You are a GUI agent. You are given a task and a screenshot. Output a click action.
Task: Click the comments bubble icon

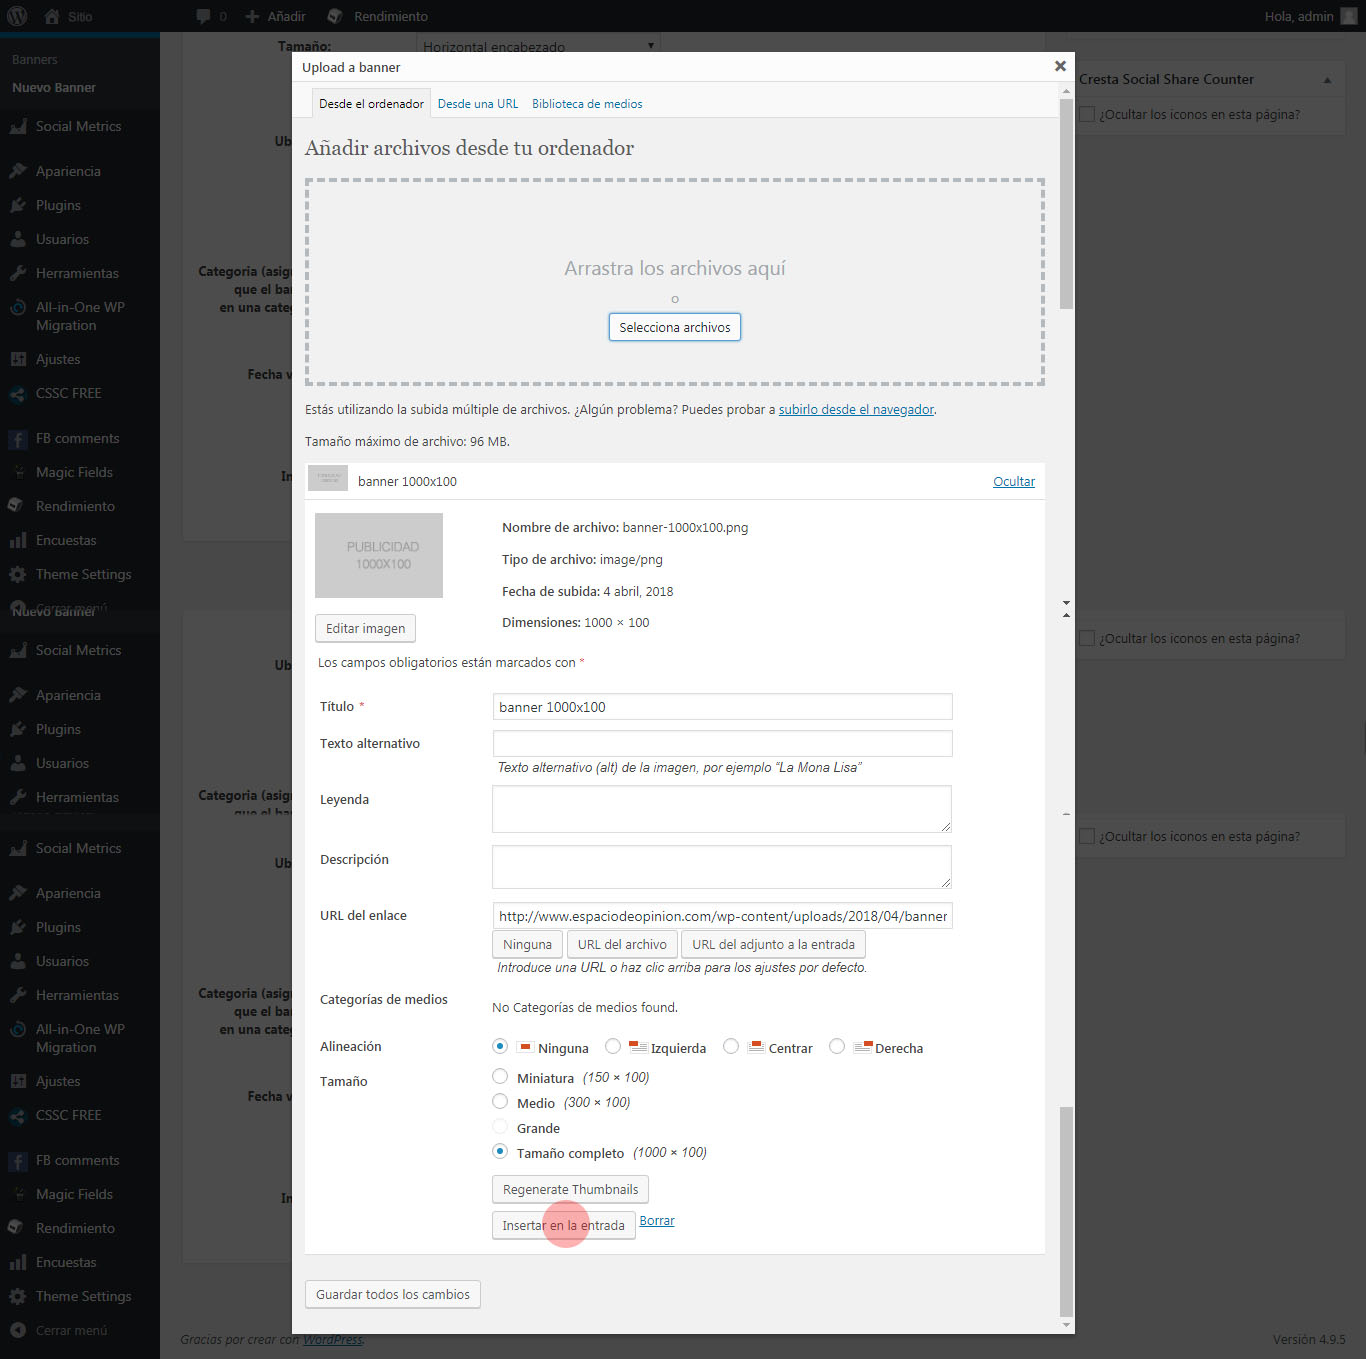point(204,16)
